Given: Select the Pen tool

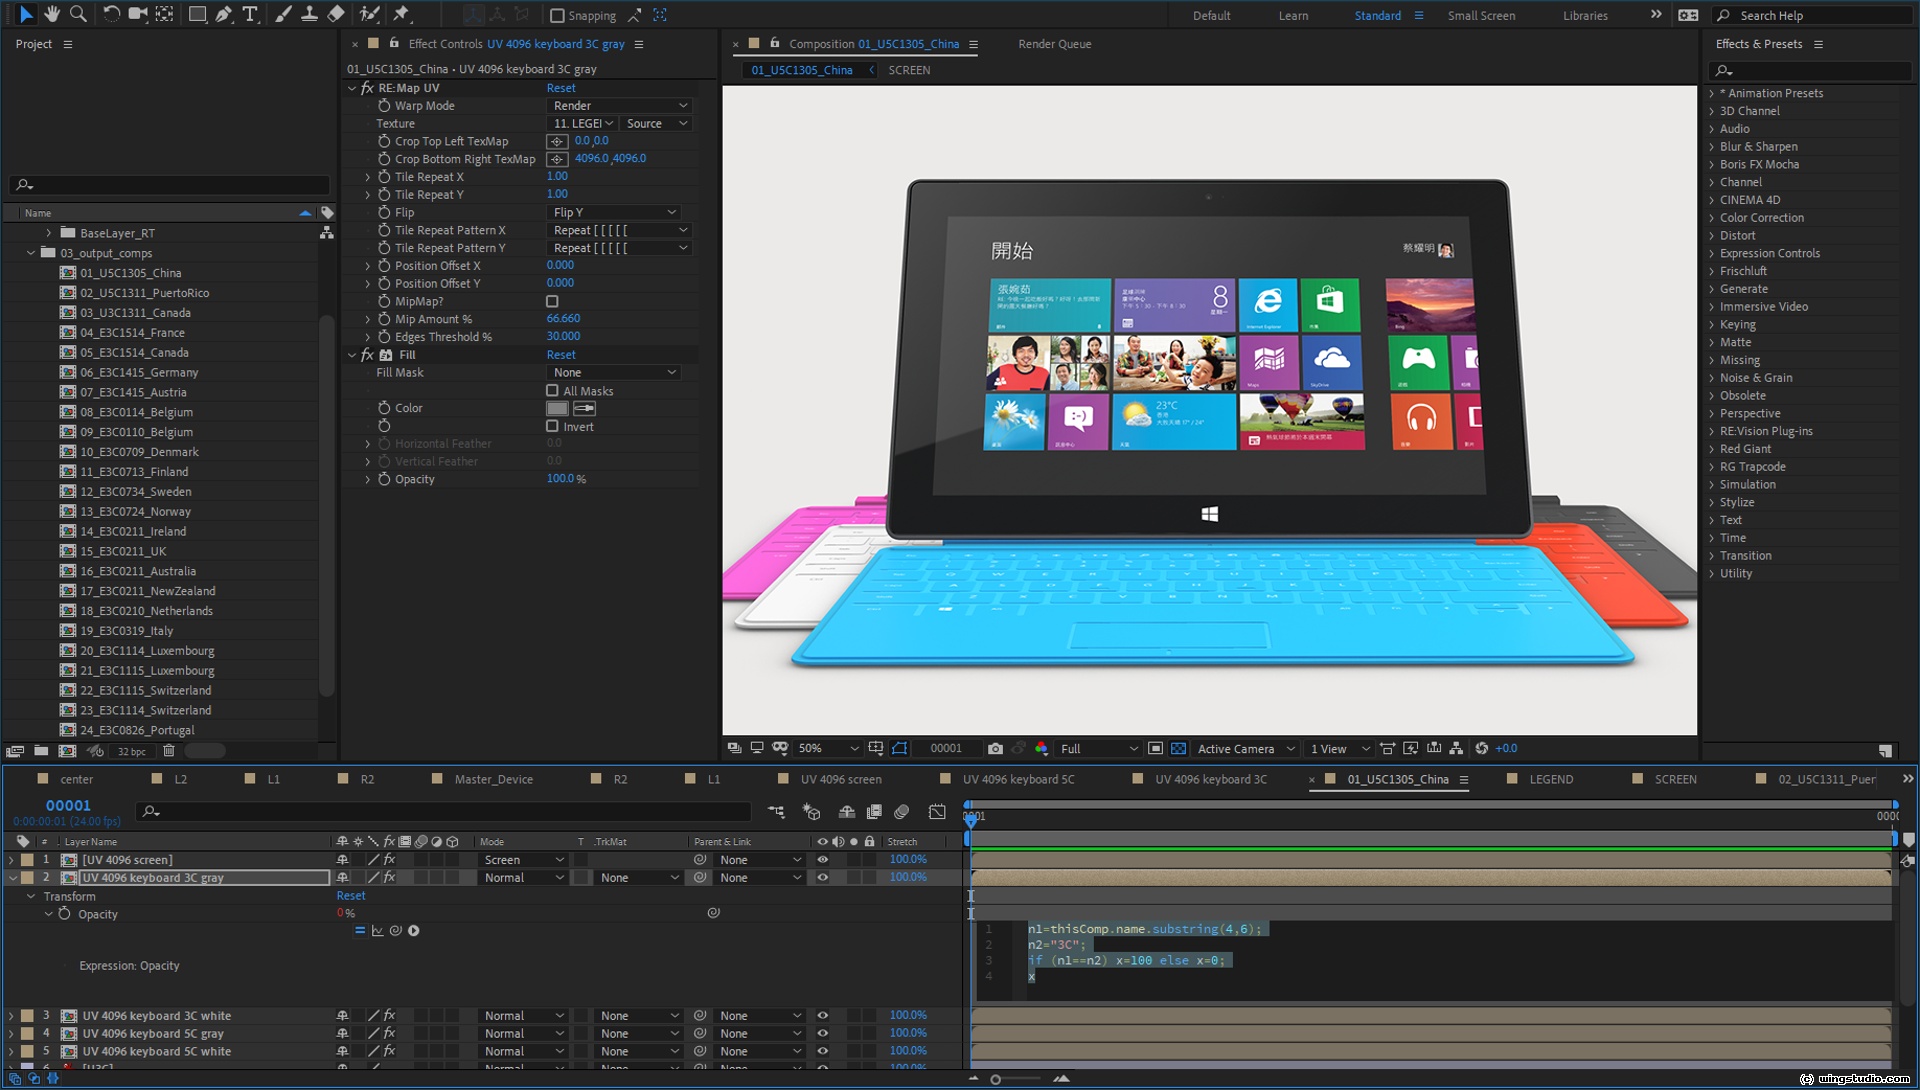Looking at the screenshot, I should pos(224,14).
